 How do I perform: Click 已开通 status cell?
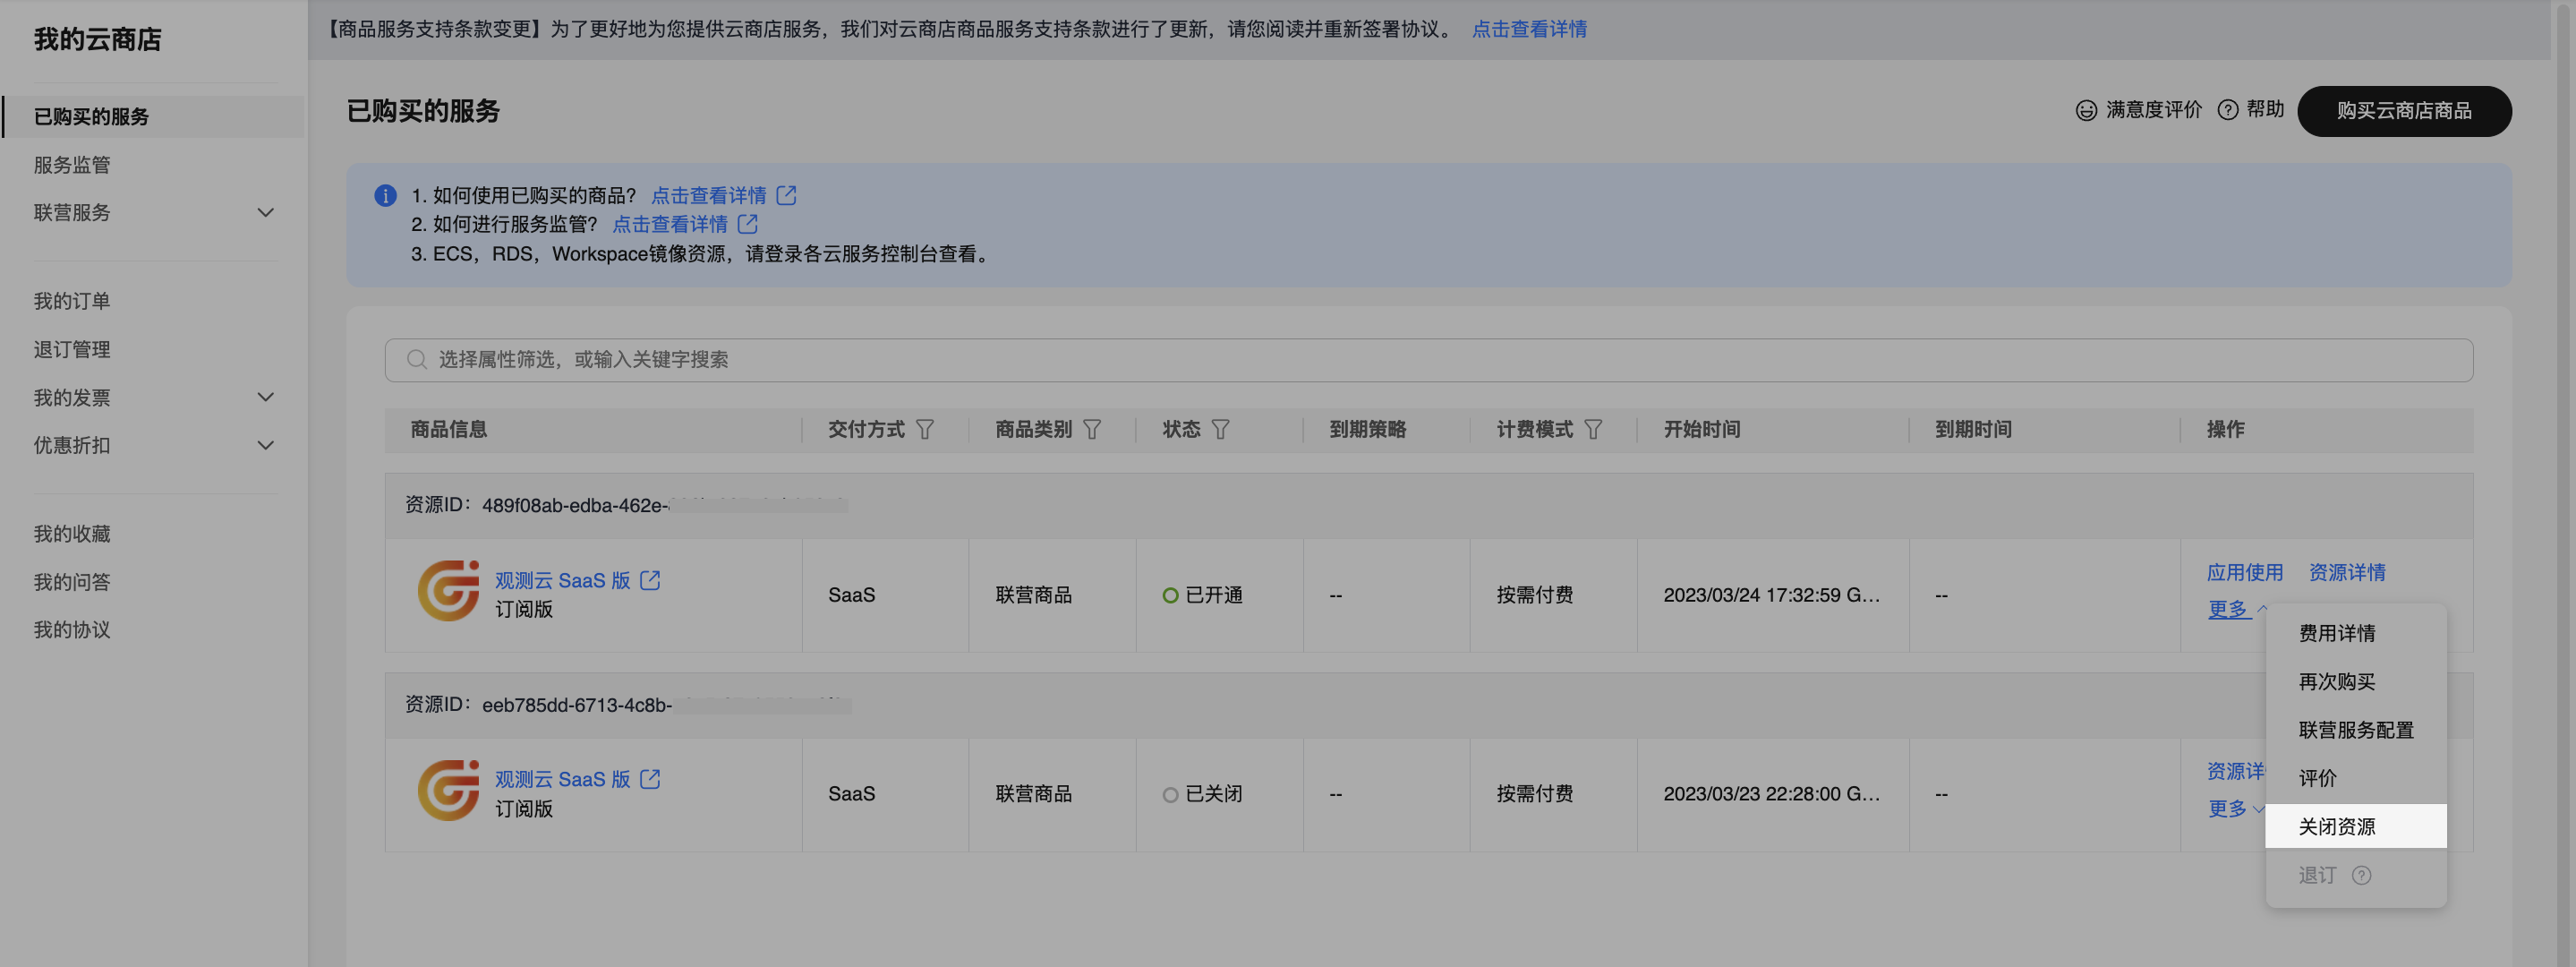pos(1203,595)
